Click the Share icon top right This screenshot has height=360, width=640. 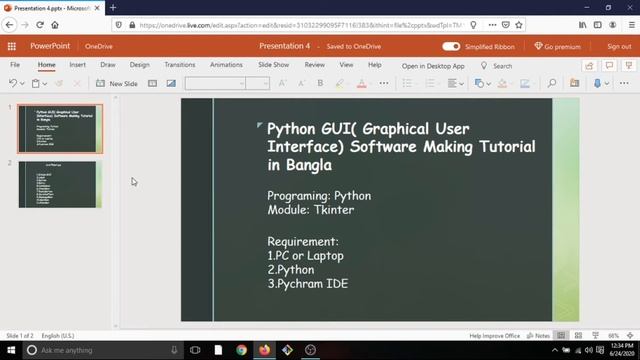click(x=589, y=66)
